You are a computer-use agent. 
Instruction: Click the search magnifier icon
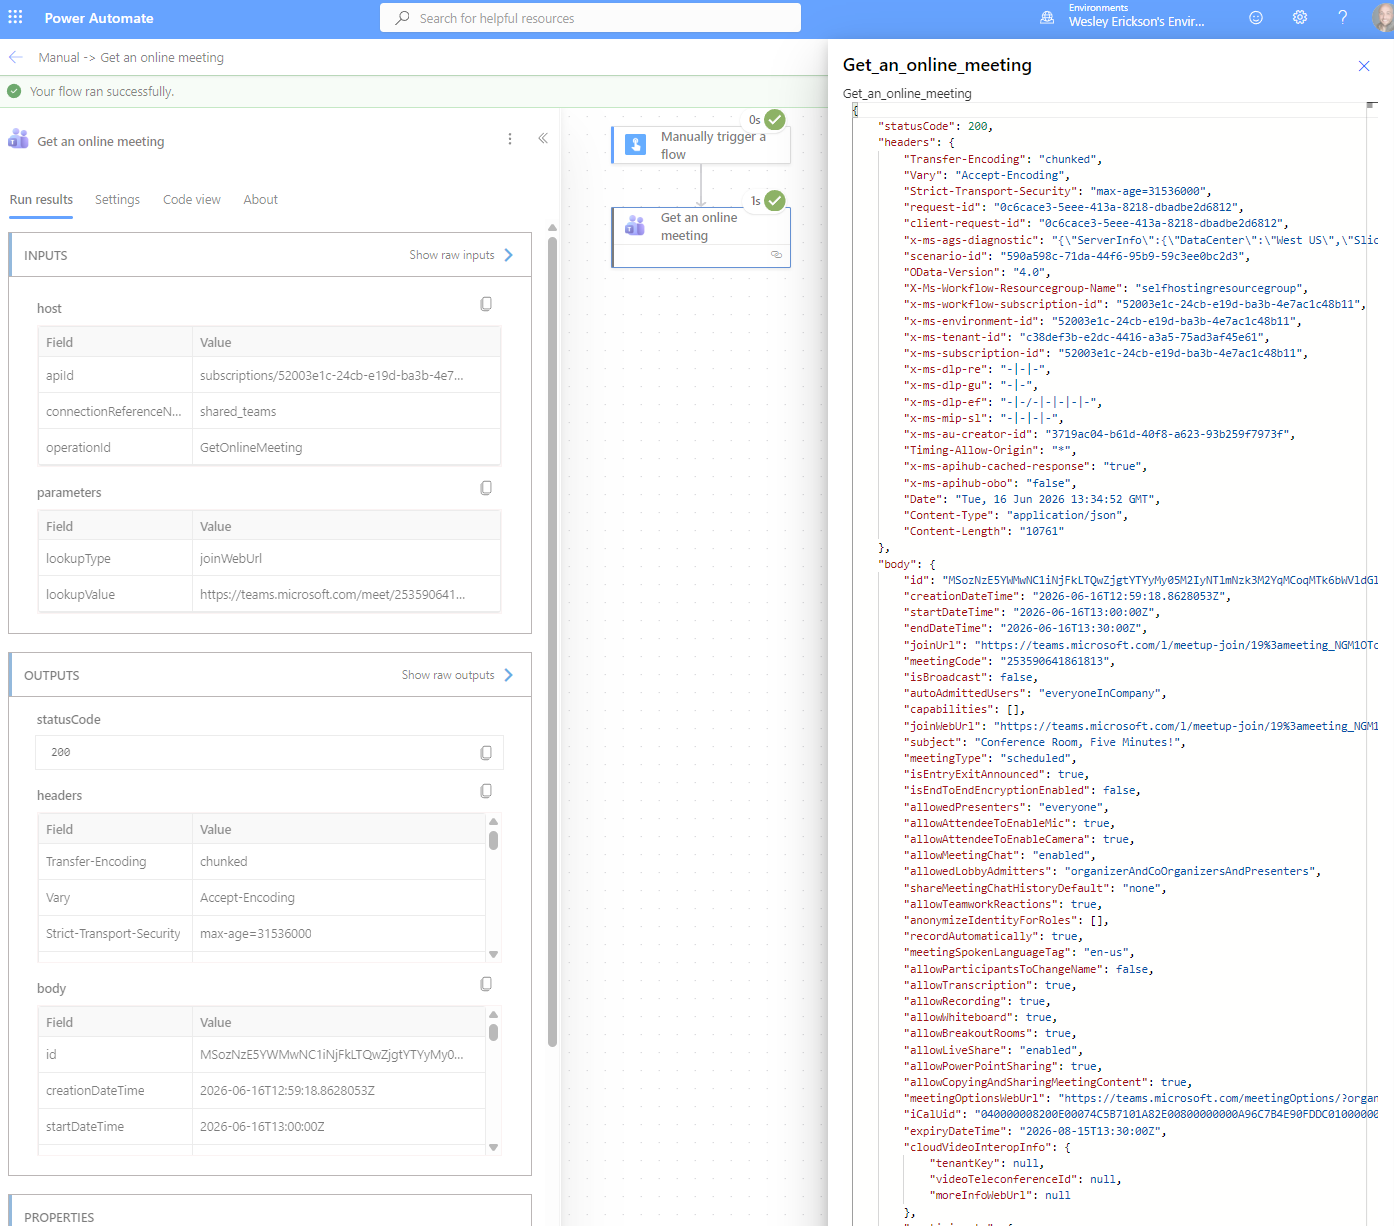402,18
